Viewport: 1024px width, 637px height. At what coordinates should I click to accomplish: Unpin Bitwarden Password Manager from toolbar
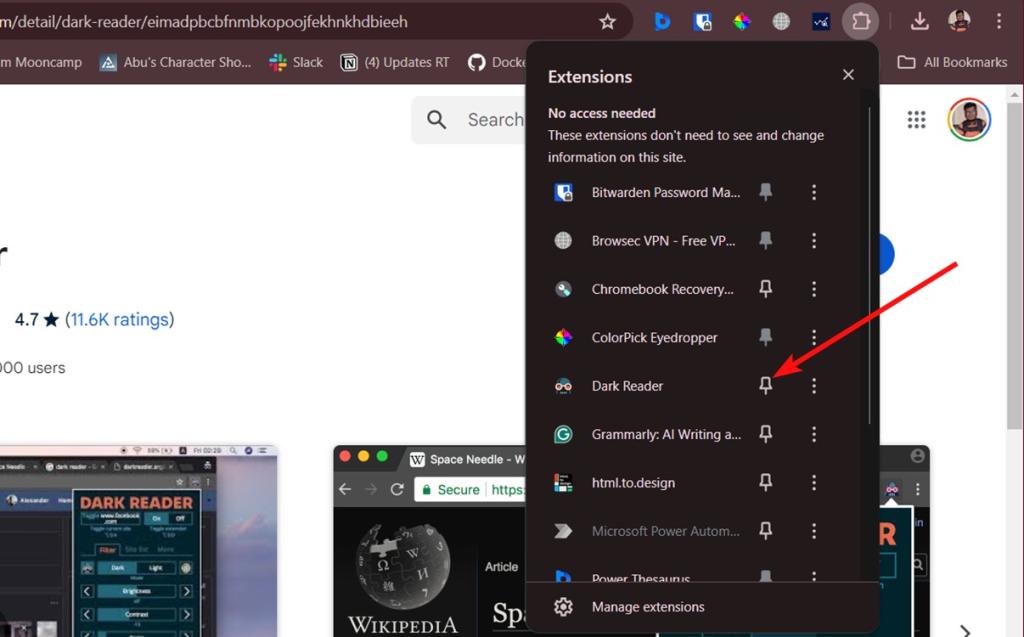click(x=766, y=192)
